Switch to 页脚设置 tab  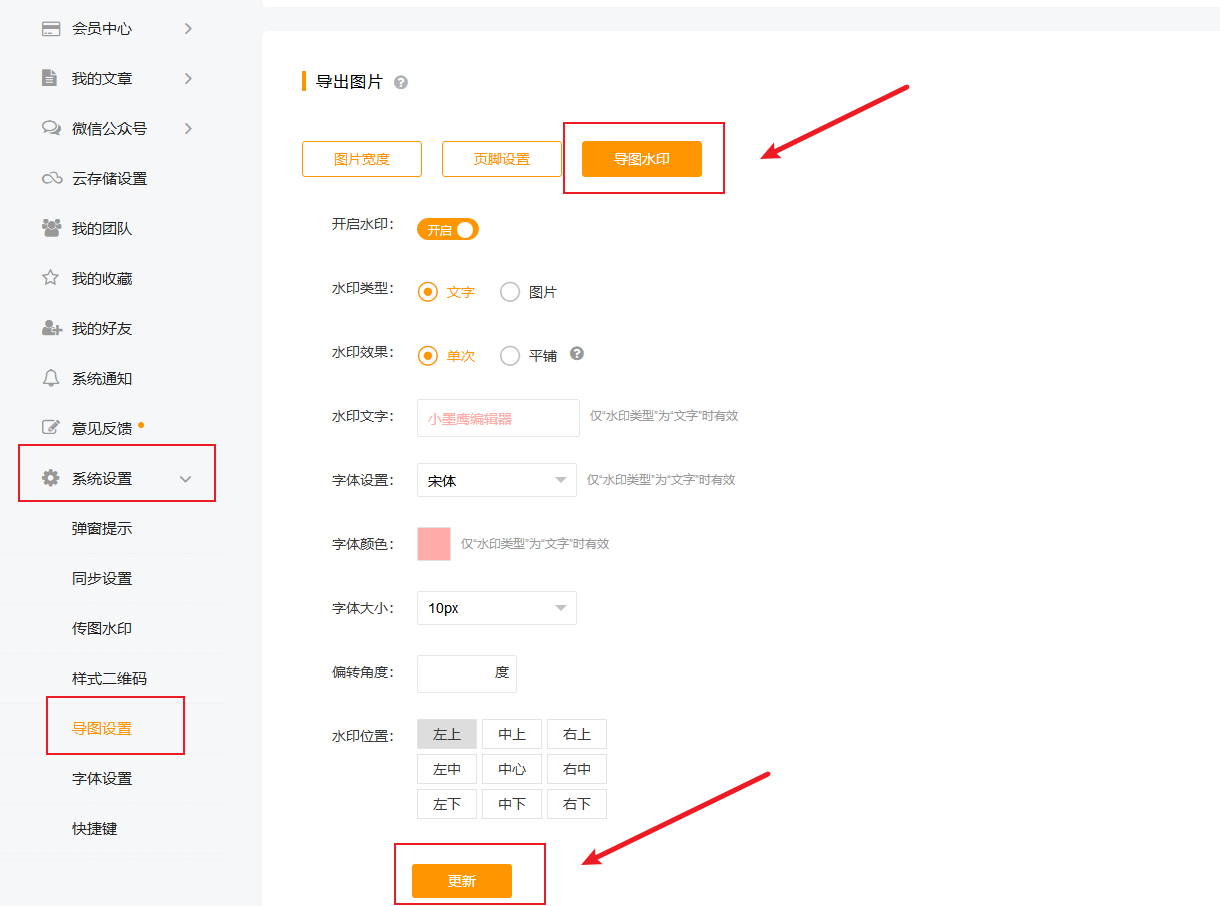coord(502,159)
